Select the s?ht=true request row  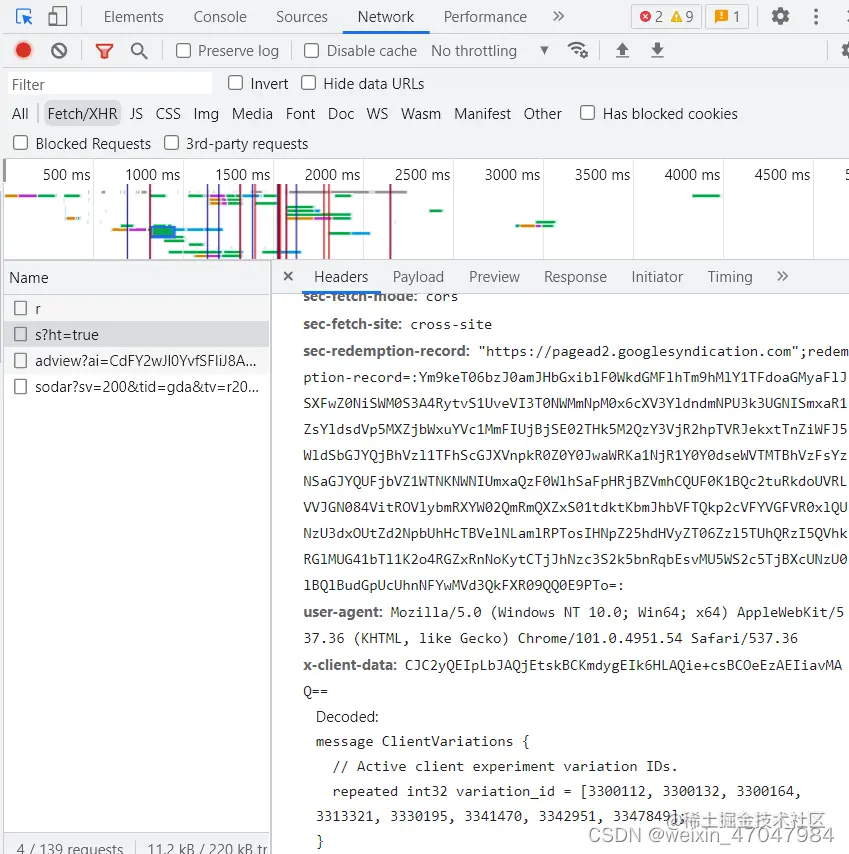[x=137, y=334]
